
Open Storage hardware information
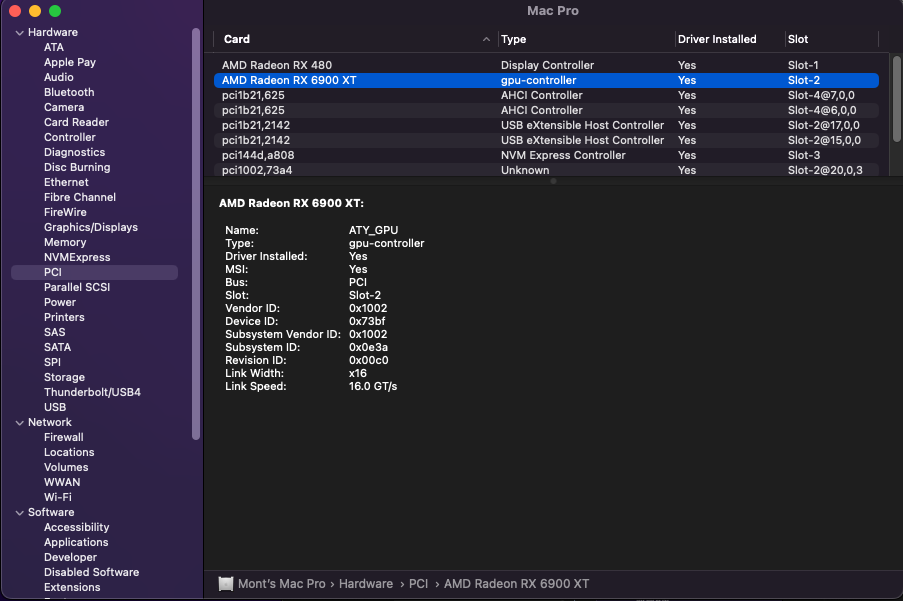64,377
